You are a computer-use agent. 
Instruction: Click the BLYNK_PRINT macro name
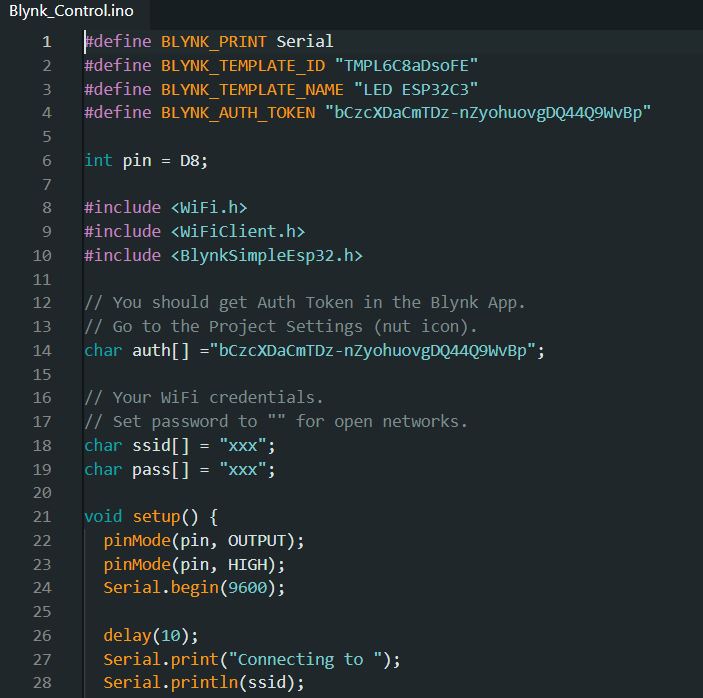(214, 42)
